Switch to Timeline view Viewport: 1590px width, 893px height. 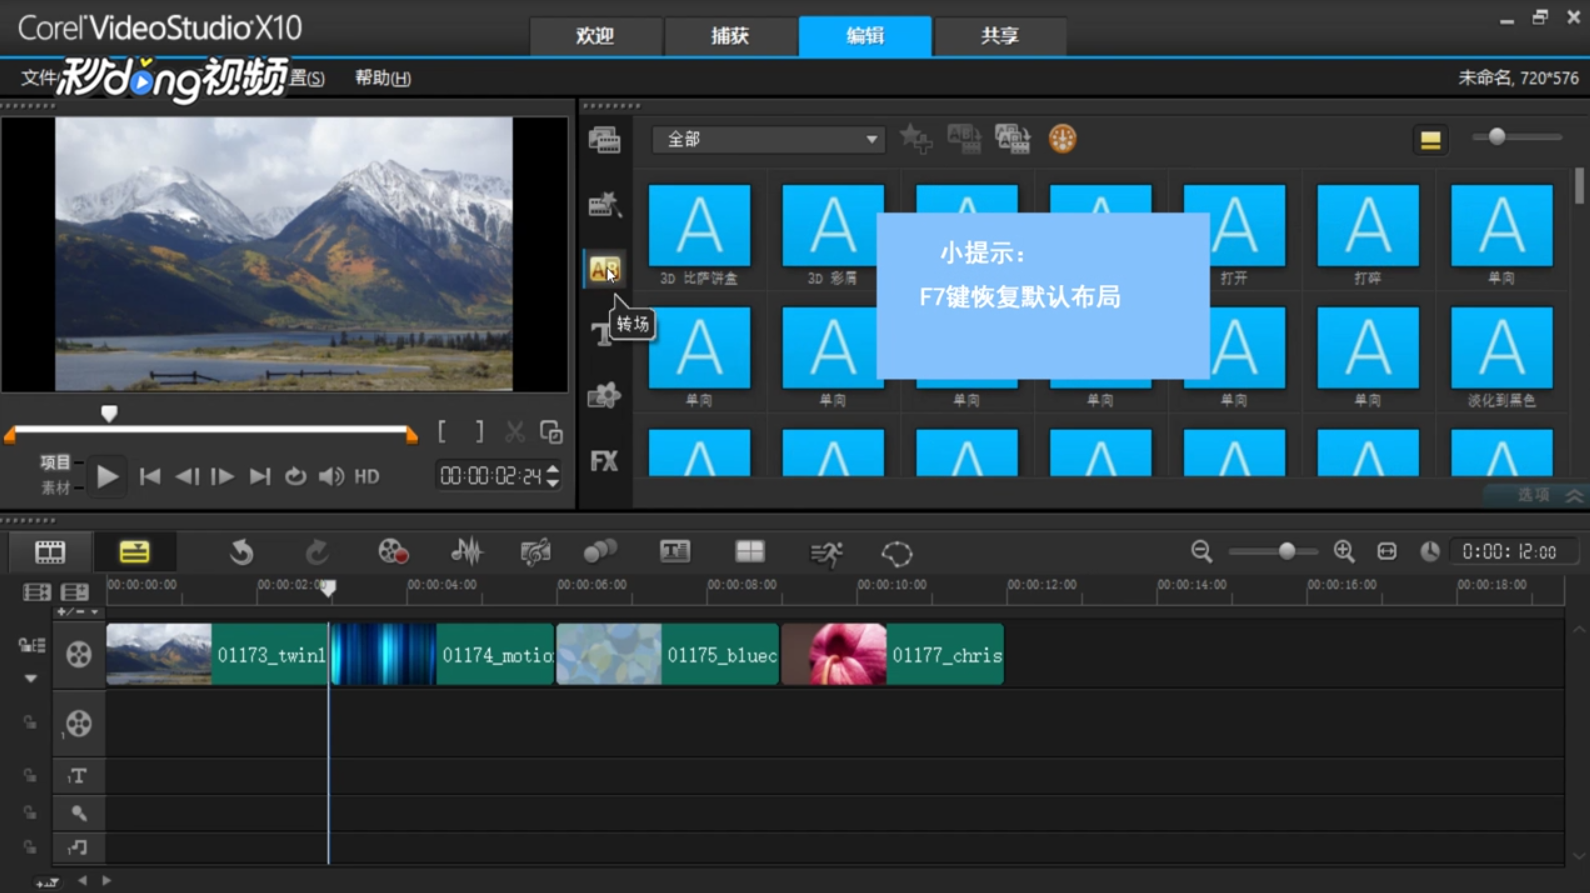tap(134, 552)
